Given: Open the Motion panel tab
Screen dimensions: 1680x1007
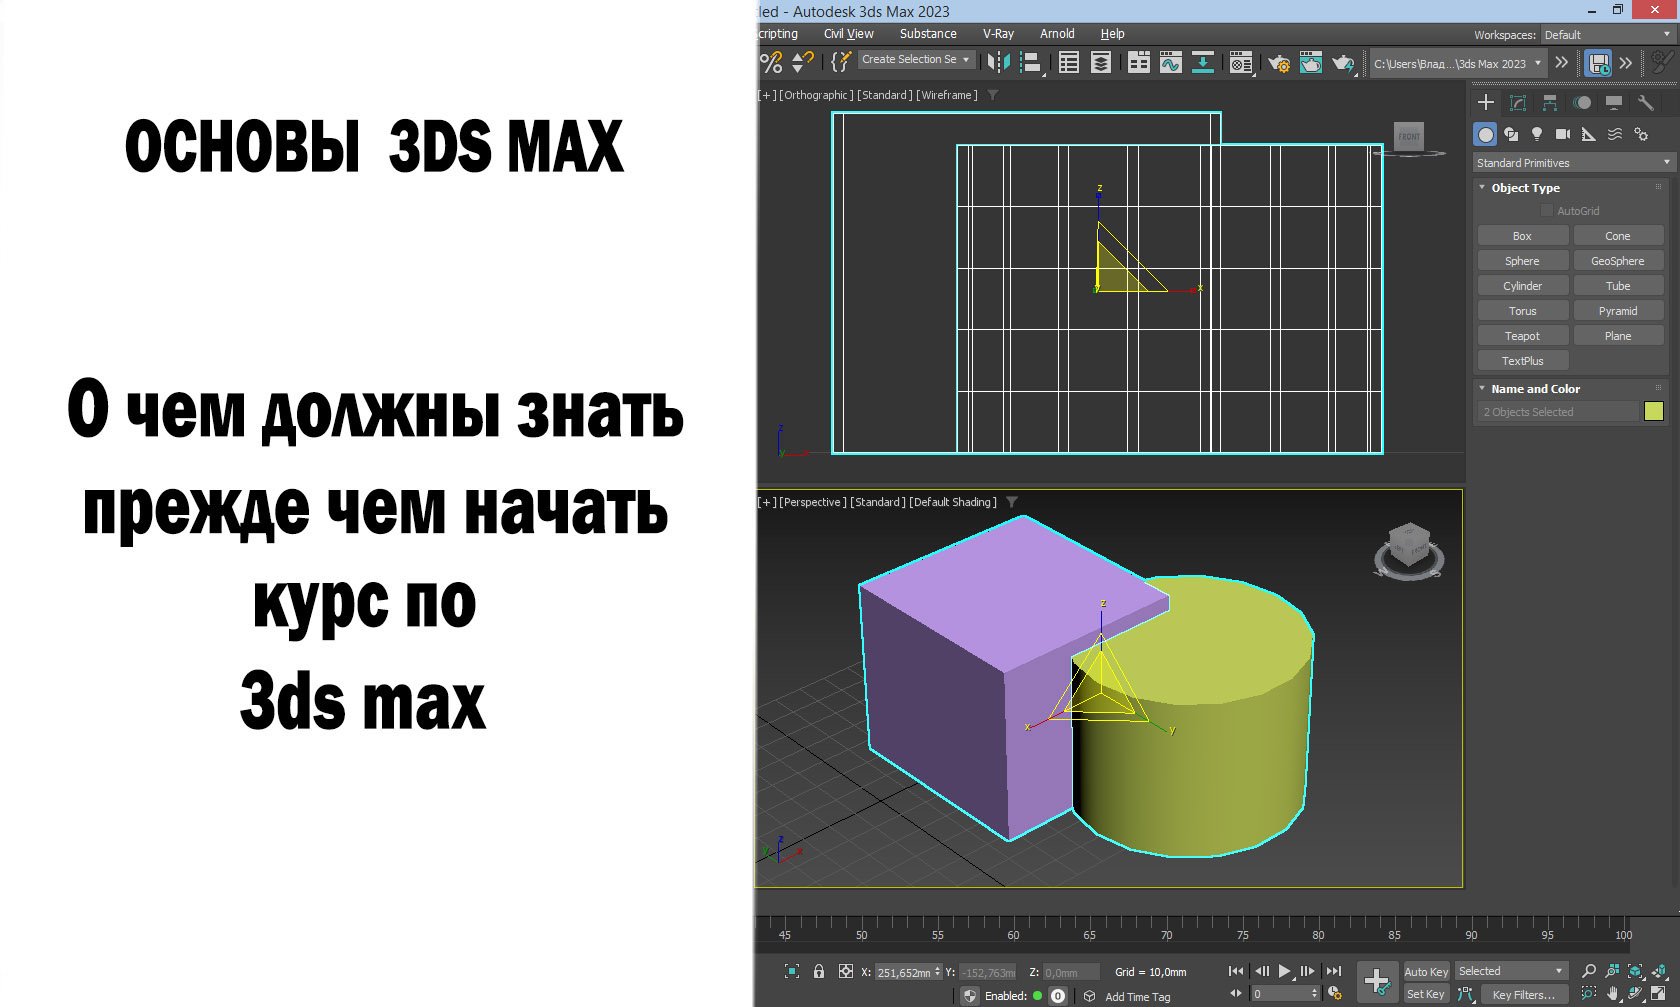Looking at the screenshot, I should click(x=1582, y=103).
